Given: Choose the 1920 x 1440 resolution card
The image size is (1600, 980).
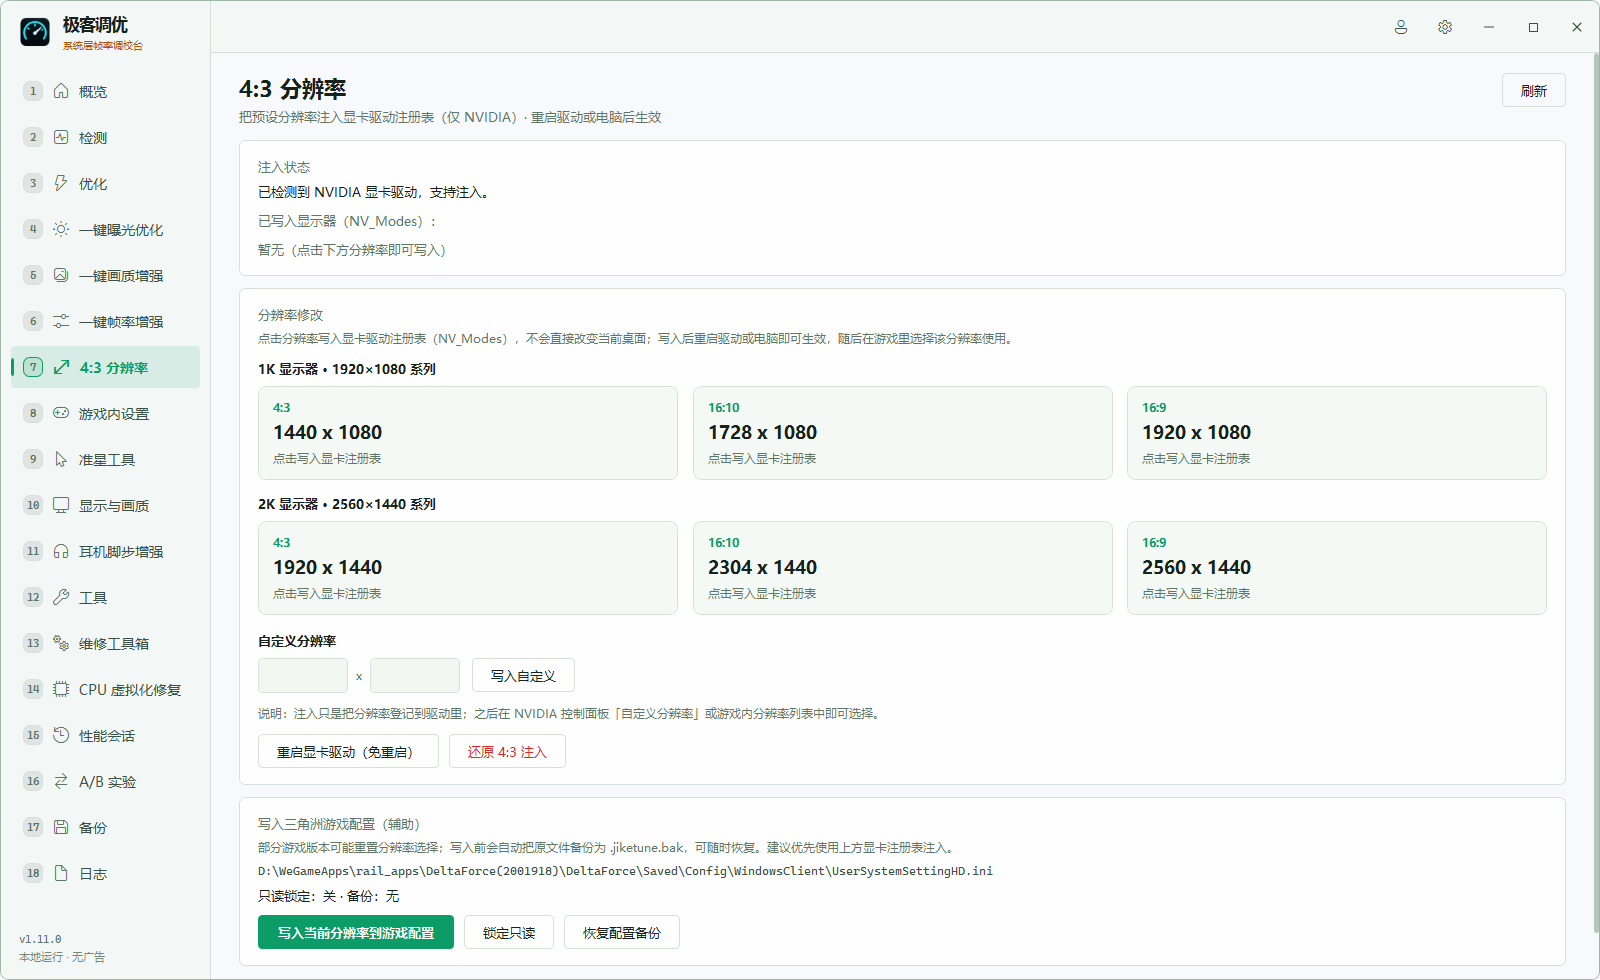Looking at the screenshot, I should click(468, 568).
